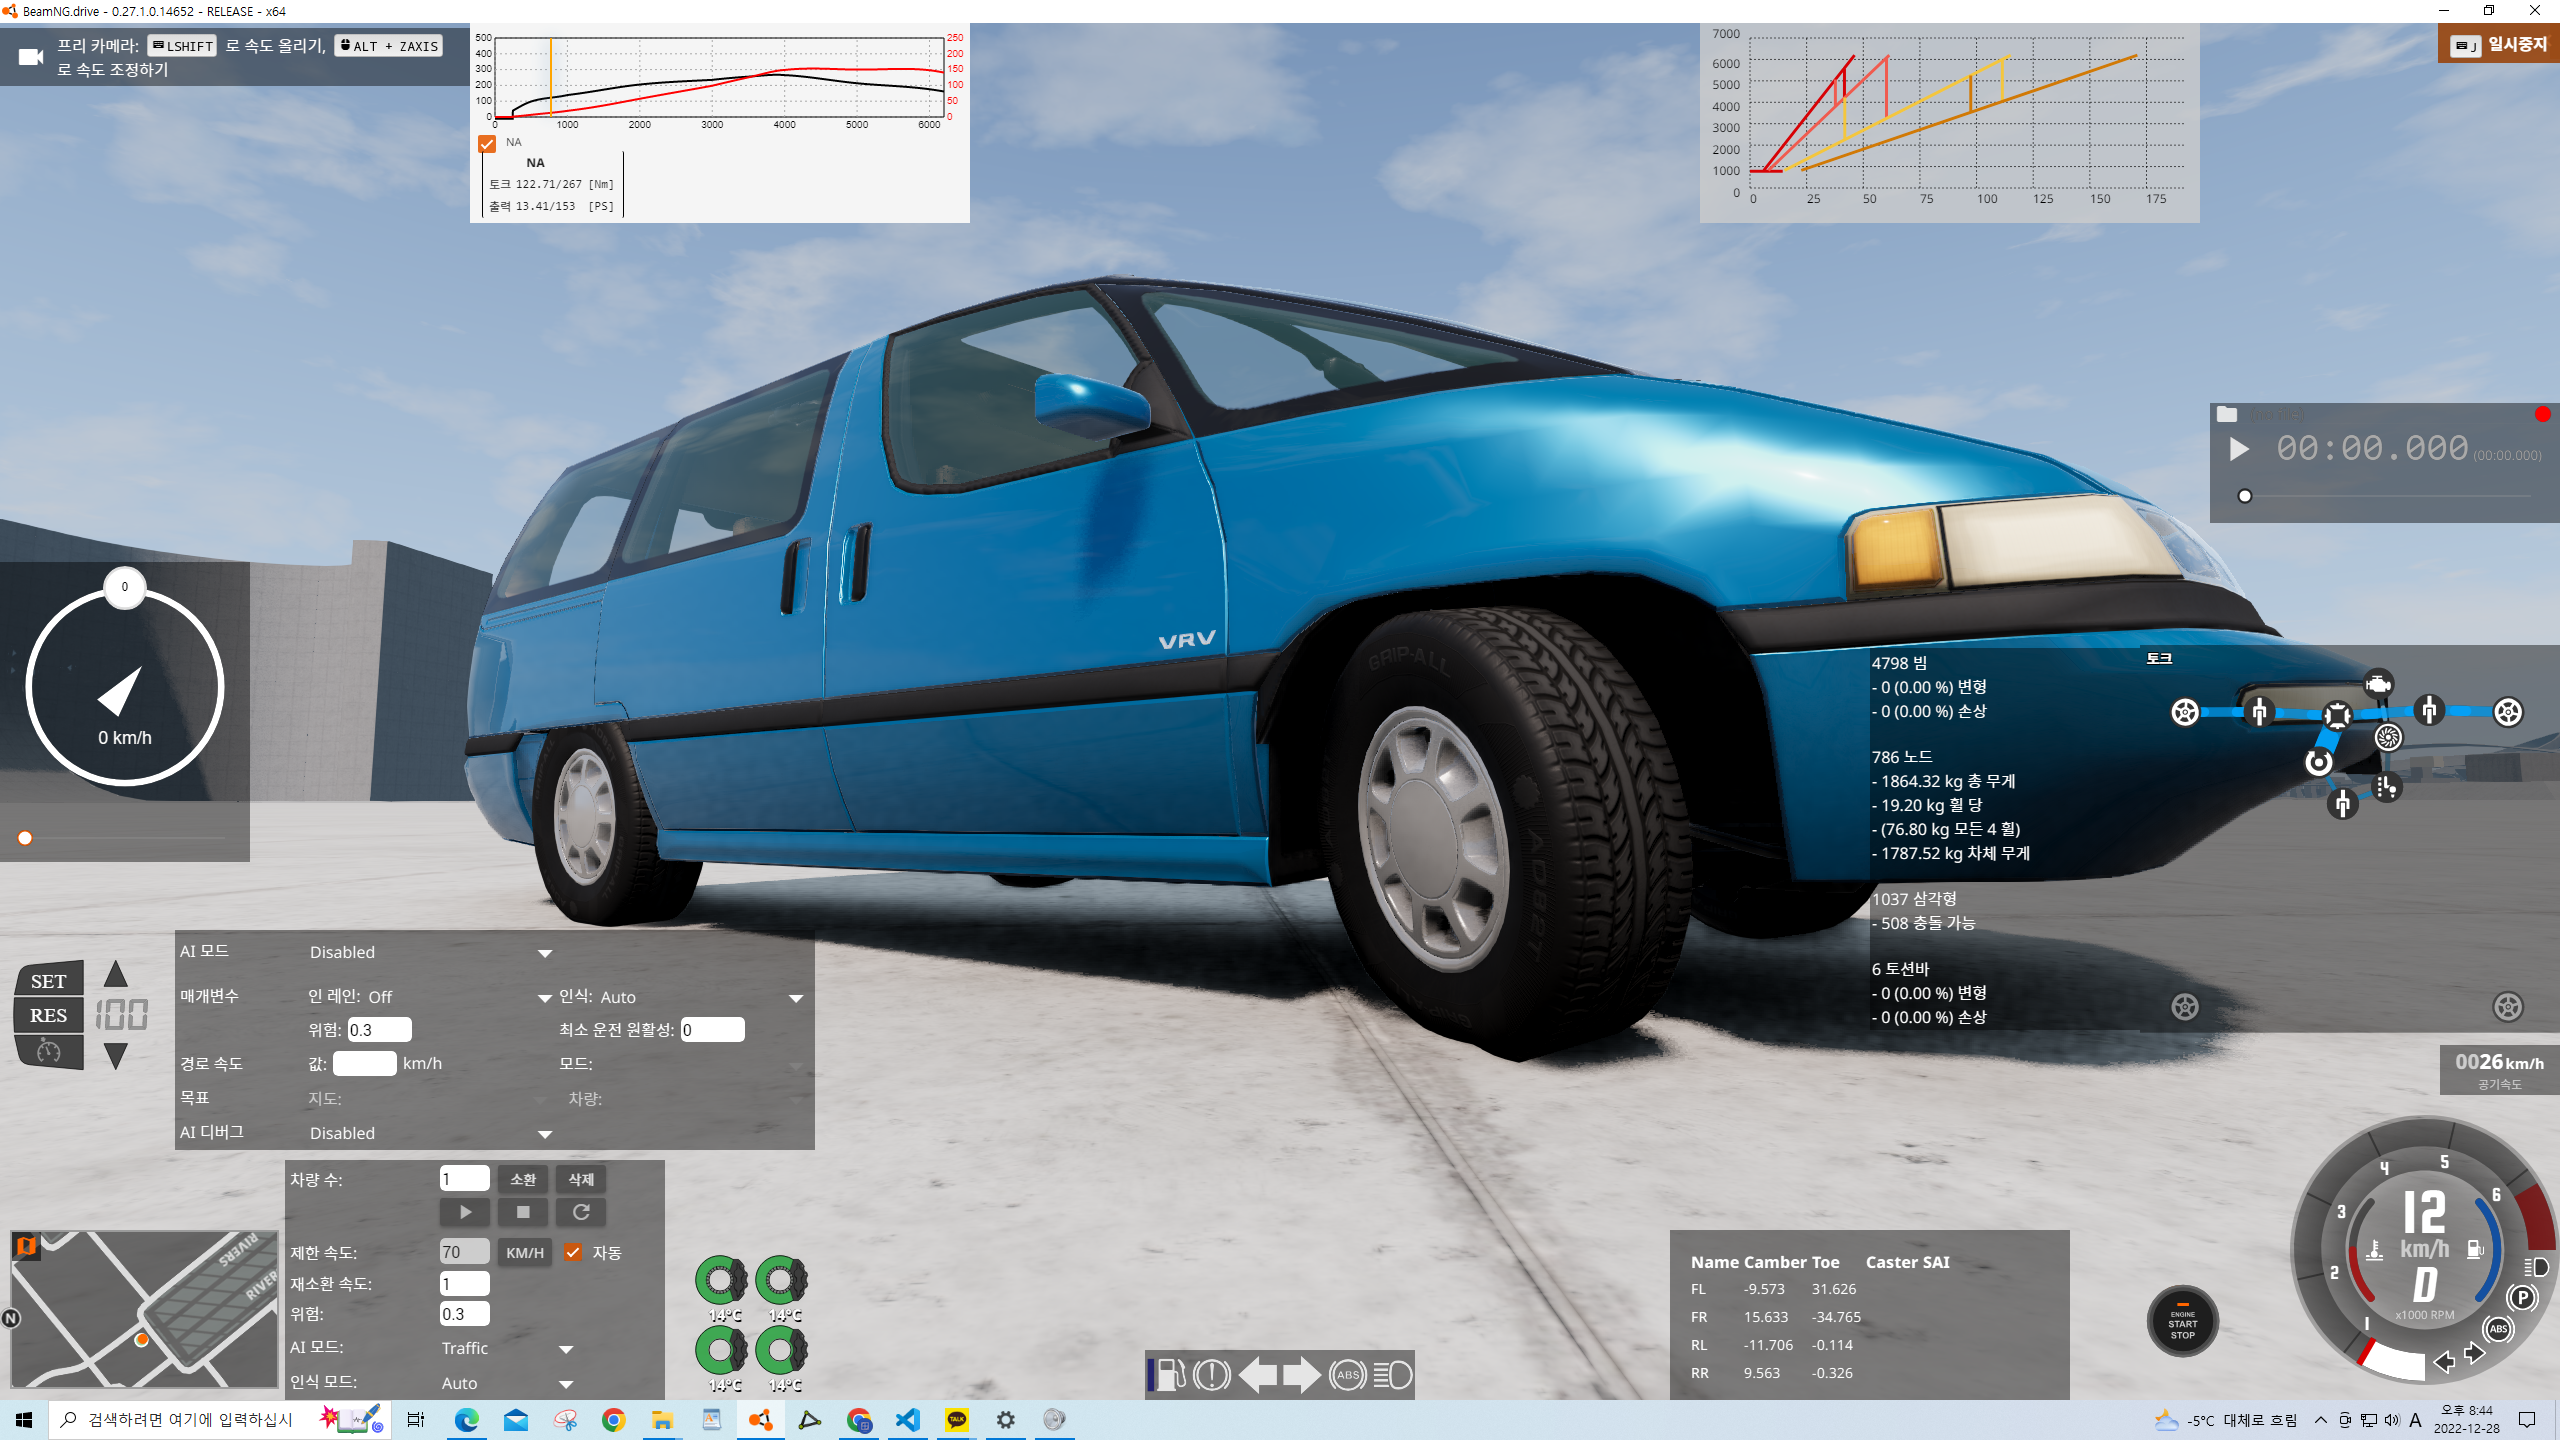Open the 인식 모드 Auto dropdown

tap(508, 1383)
